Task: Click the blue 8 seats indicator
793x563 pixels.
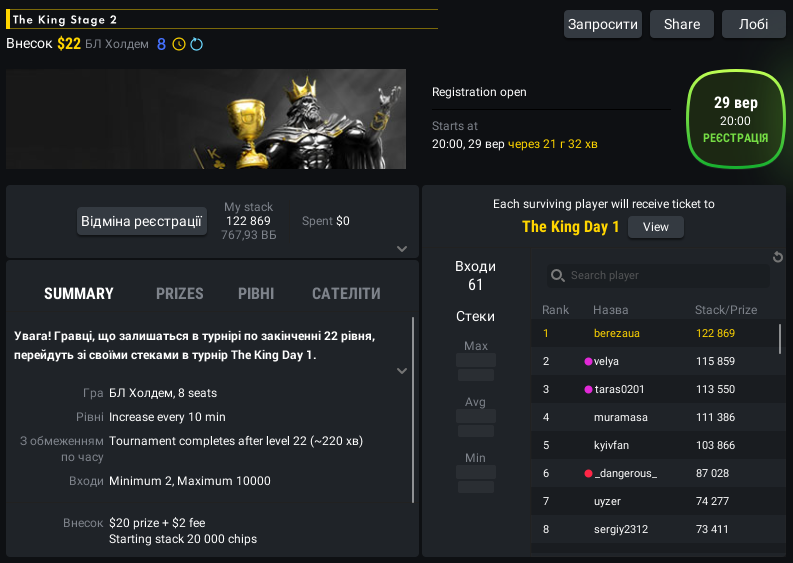Action: 161,45
